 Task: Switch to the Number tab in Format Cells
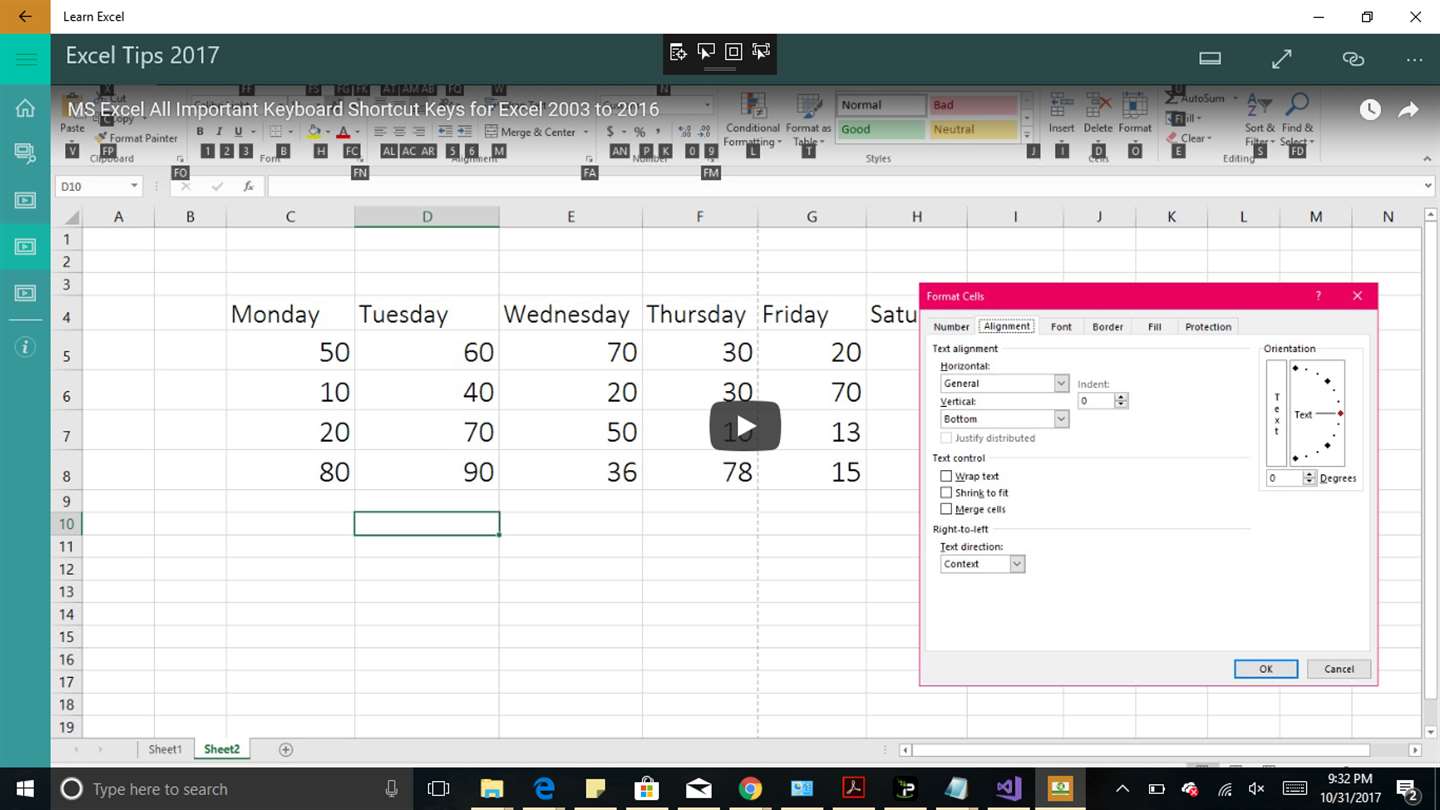(951, 327)
